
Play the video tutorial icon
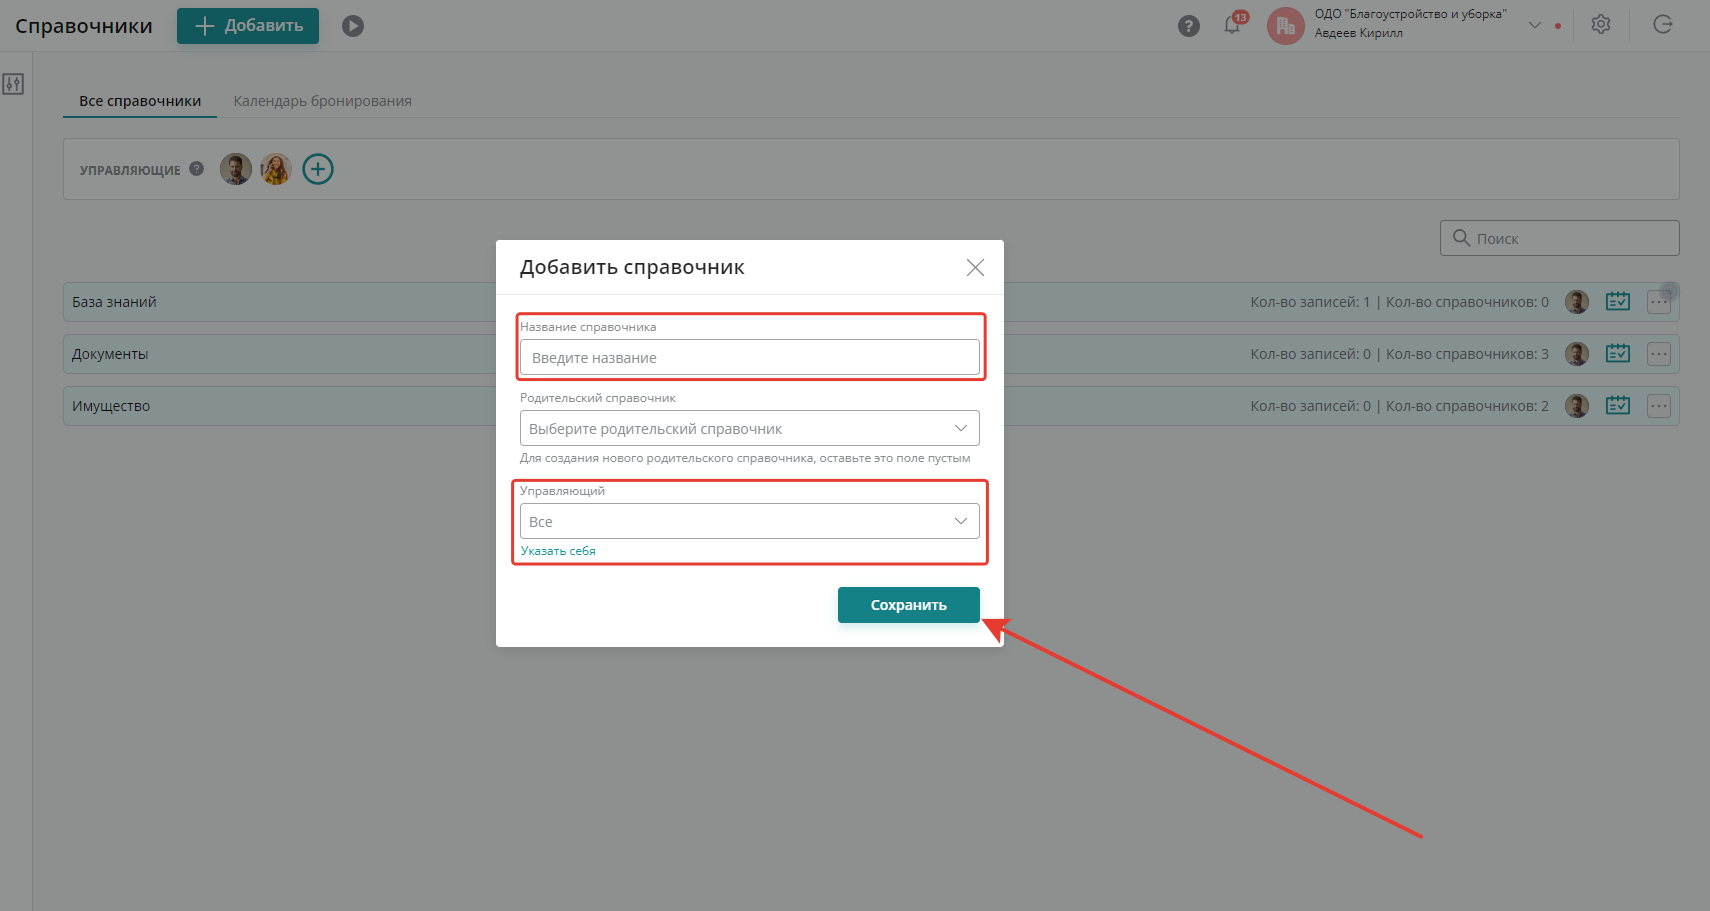click(x=353, y=26)
